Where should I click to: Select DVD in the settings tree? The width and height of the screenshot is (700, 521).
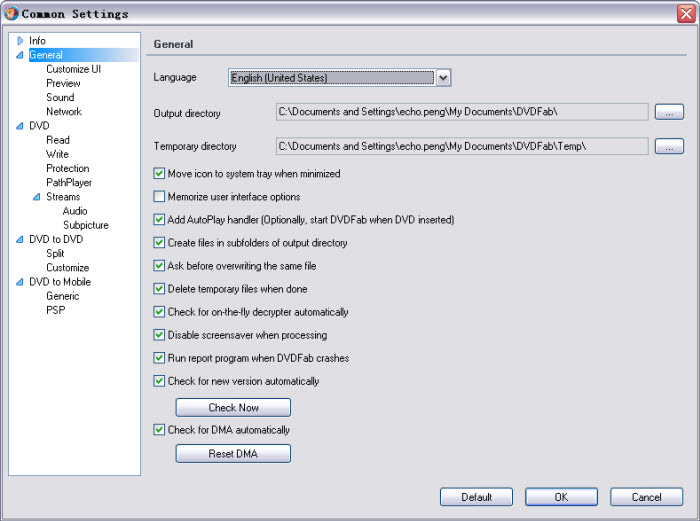click(39, 126)
